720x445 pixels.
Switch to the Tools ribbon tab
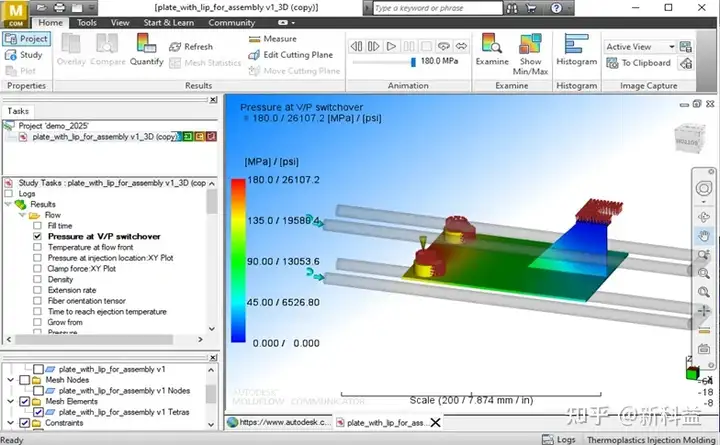tap(86, 23)
